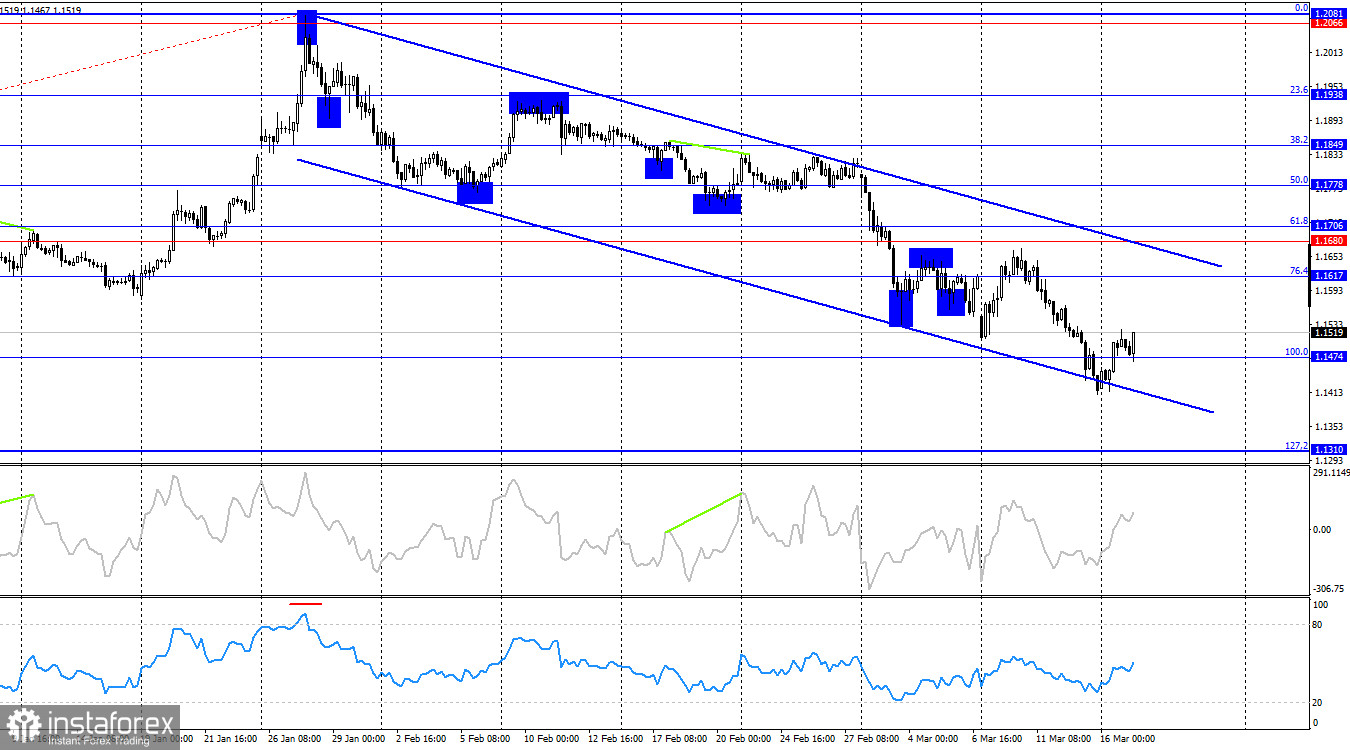Click the 1.1310 support level label
The image size is (1350, 750).
[1328, 447]
